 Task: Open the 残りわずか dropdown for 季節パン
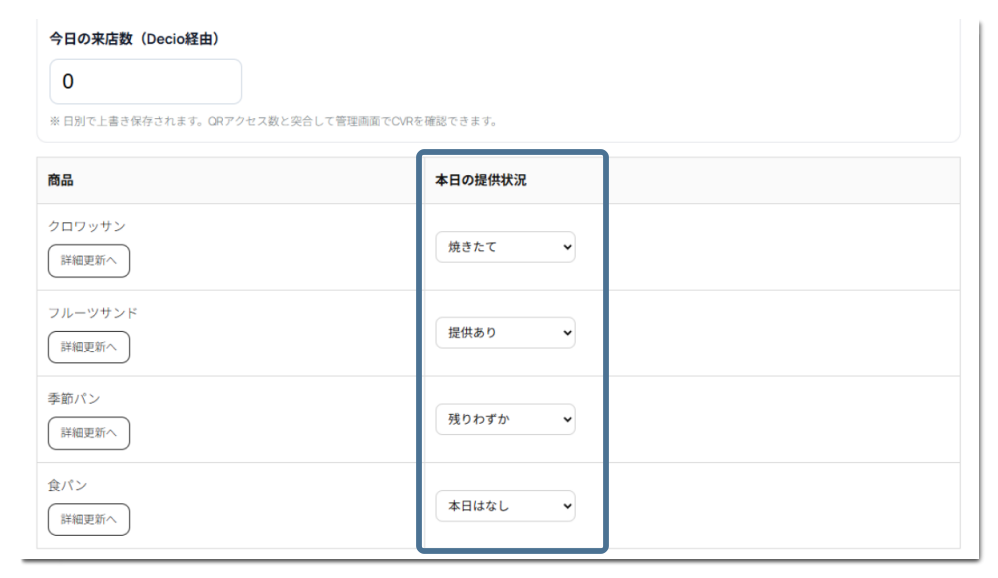(505, 419)
